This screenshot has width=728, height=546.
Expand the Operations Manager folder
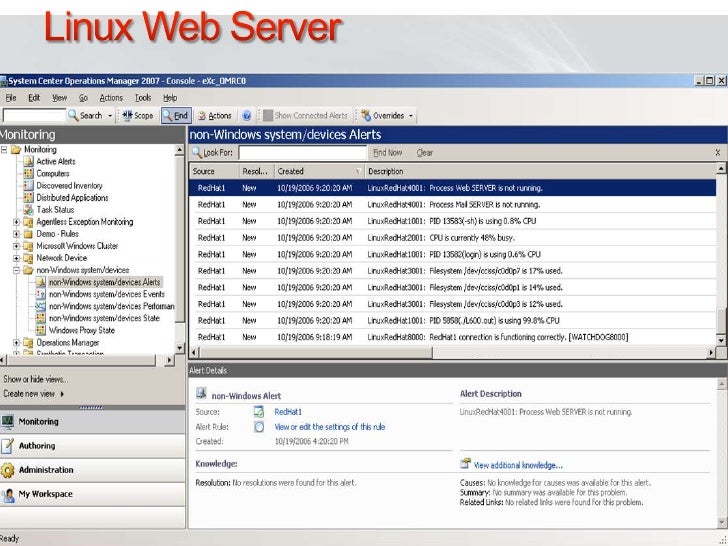click(x=16, y=343)
